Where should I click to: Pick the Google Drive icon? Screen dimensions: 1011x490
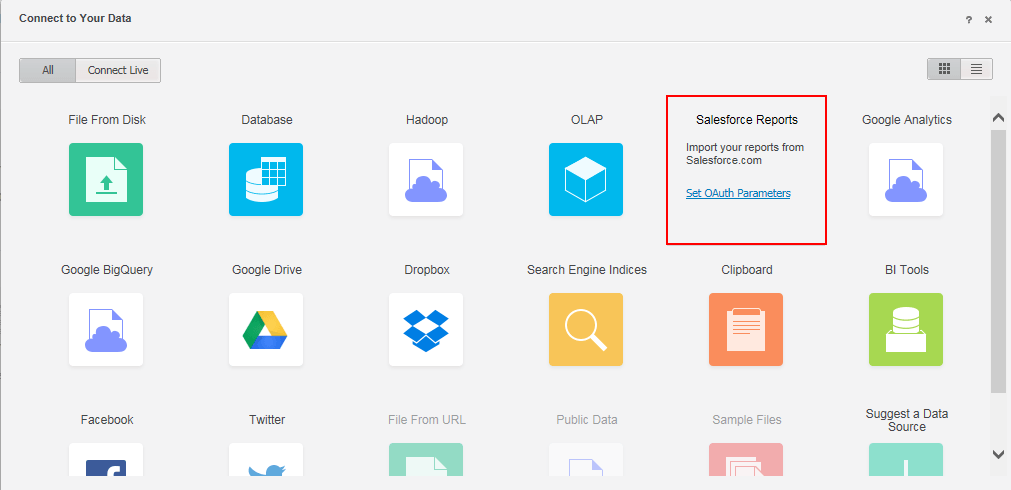pyautogui.click(x=266, y=329)
